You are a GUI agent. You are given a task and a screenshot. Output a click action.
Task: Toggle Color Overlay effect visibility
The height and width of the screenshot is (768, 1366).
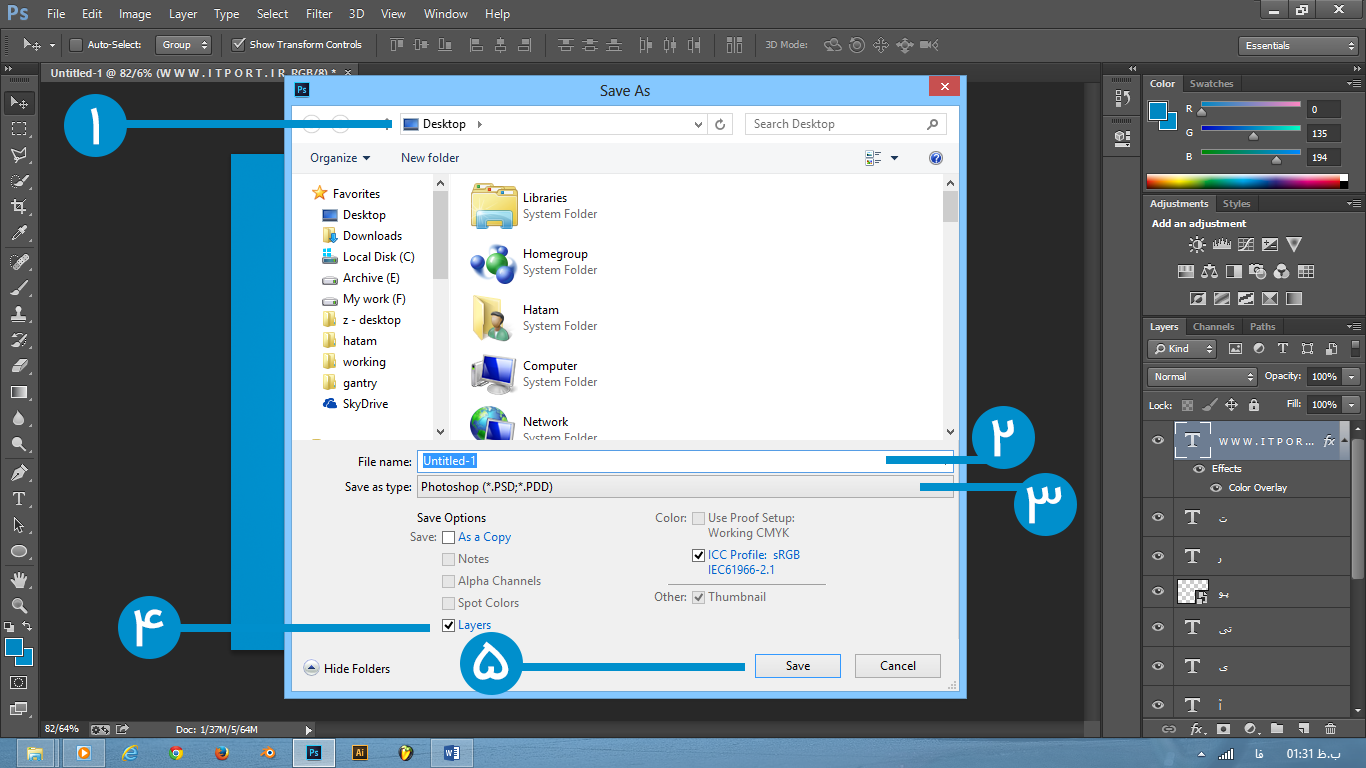pyautogui.click(x=1216, y=488)
